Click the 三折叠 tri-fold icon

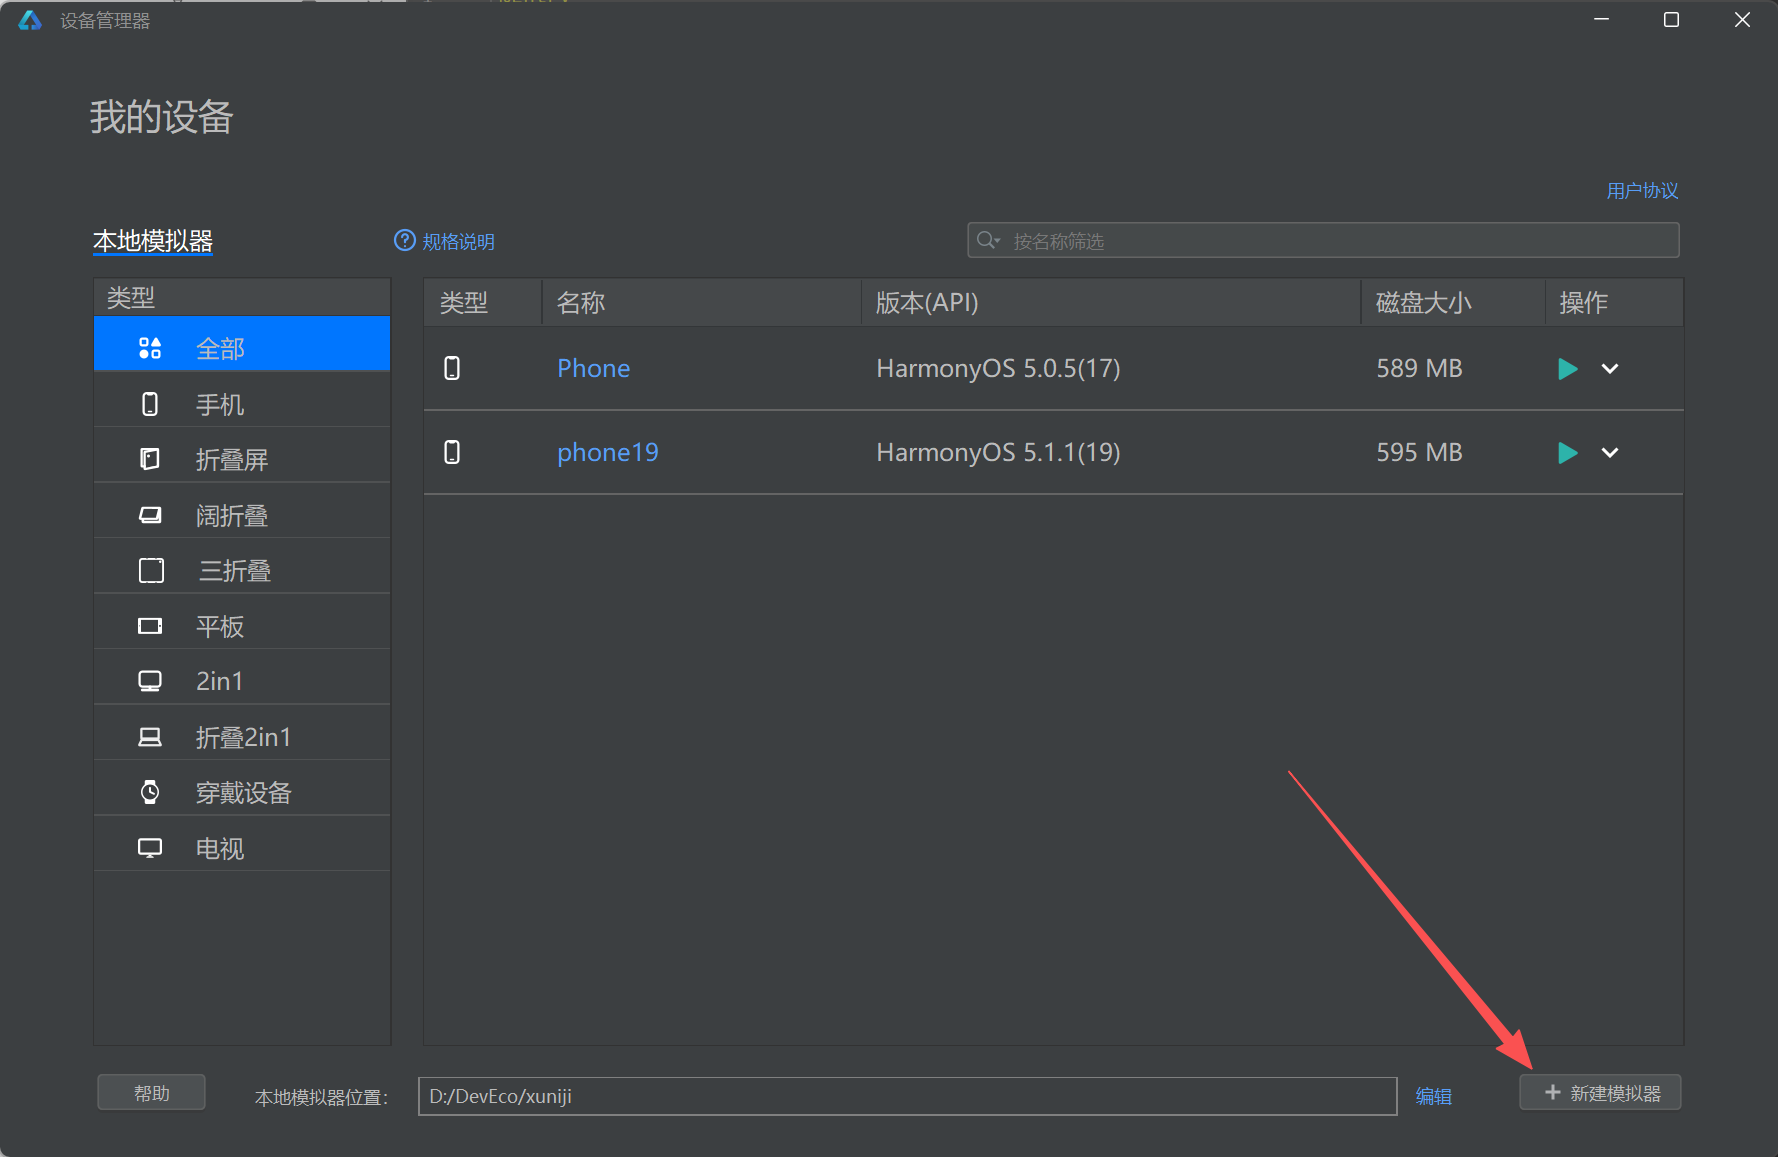click(x=151, y=570)
